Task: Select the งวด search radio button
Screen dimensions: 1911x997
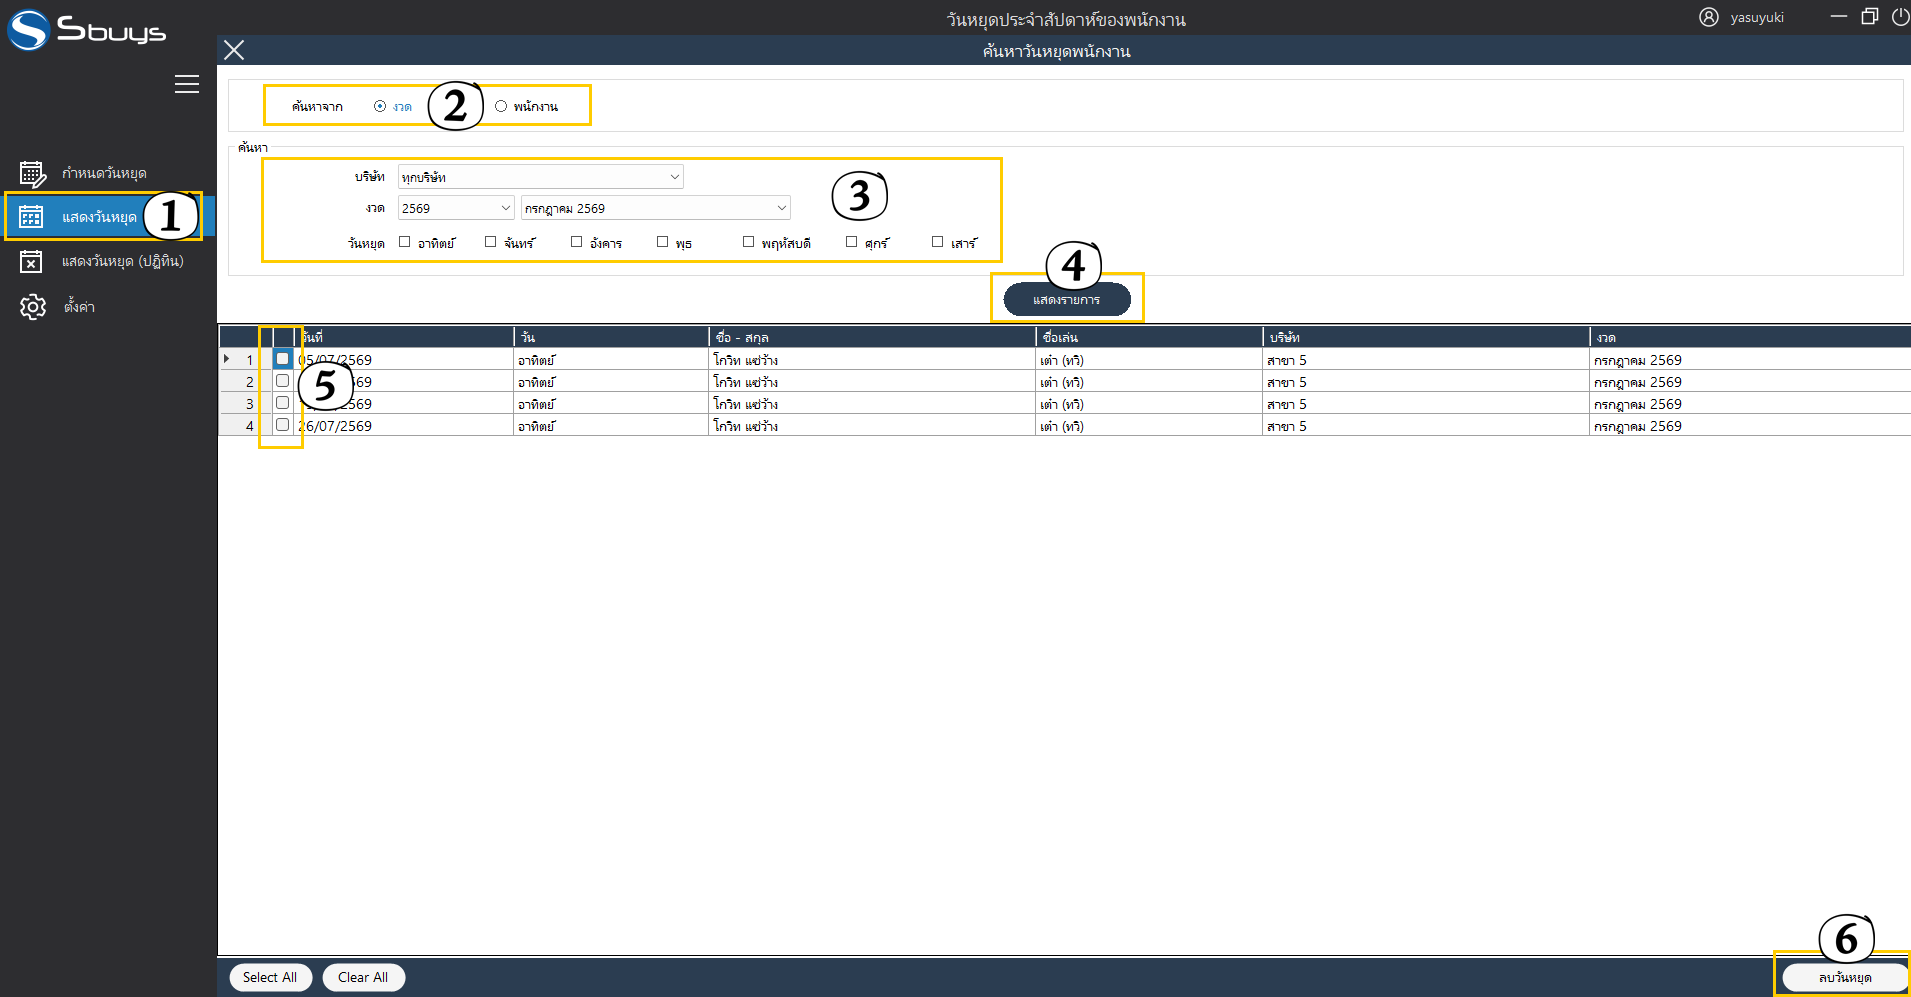Action: [380, 106]
